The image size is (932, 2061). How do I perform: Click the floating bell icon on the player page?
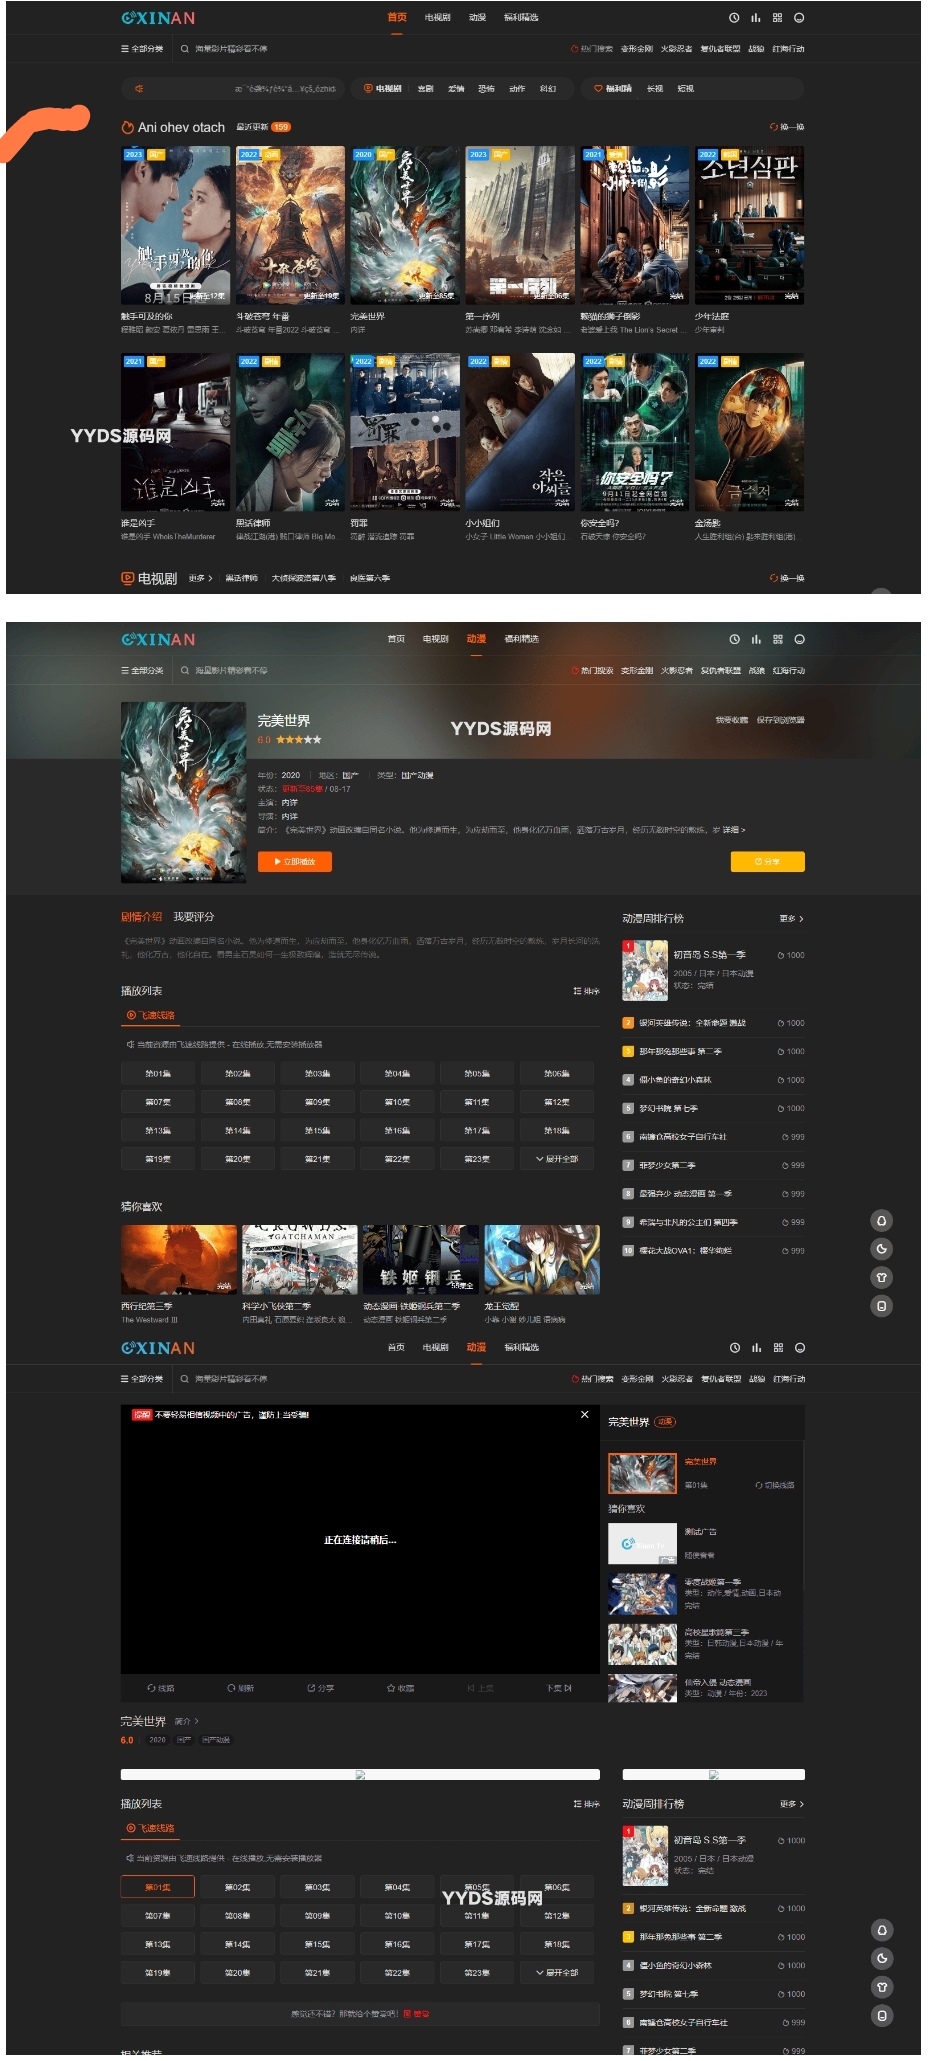point(881,1930)
